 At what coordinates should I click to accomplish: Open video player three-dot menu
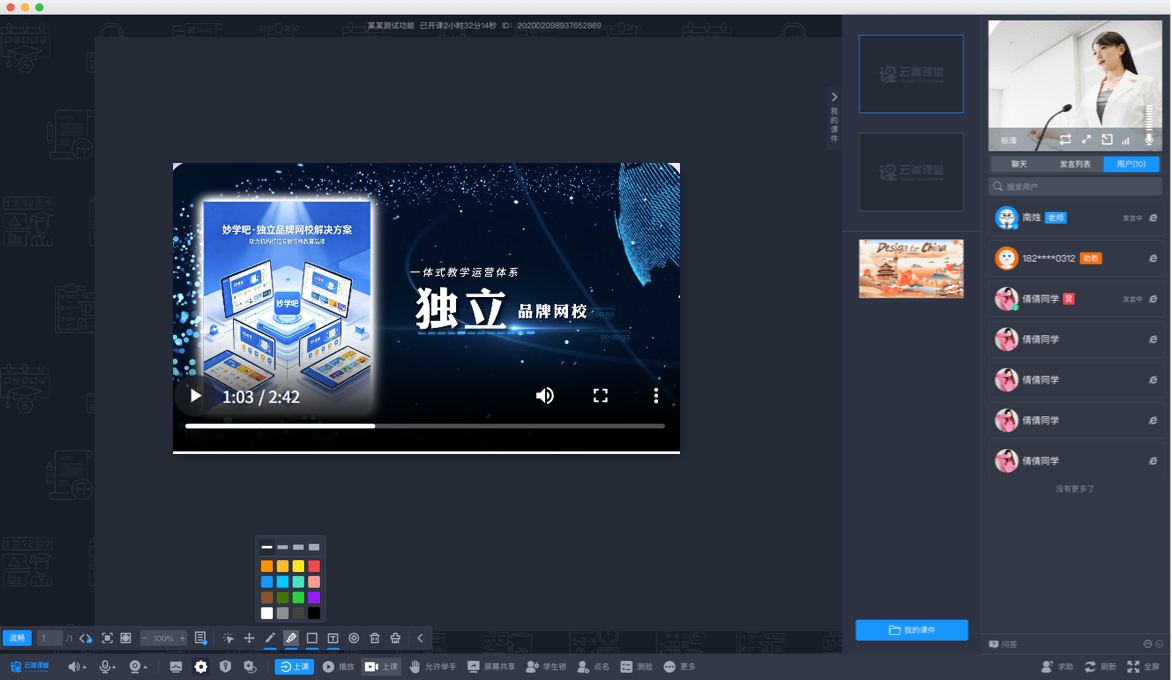click(x=656, y=396)
